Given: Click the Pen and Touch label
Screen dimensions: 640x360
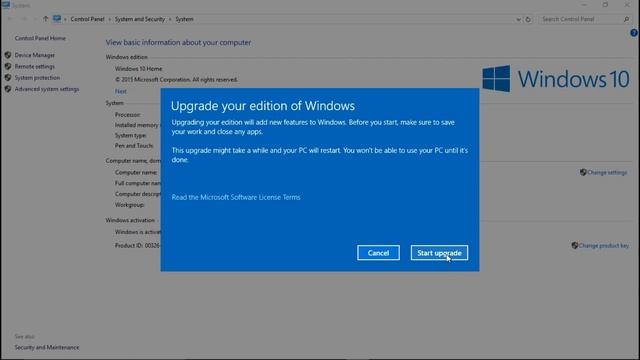Looking at the screenshot, I should 134,146.
